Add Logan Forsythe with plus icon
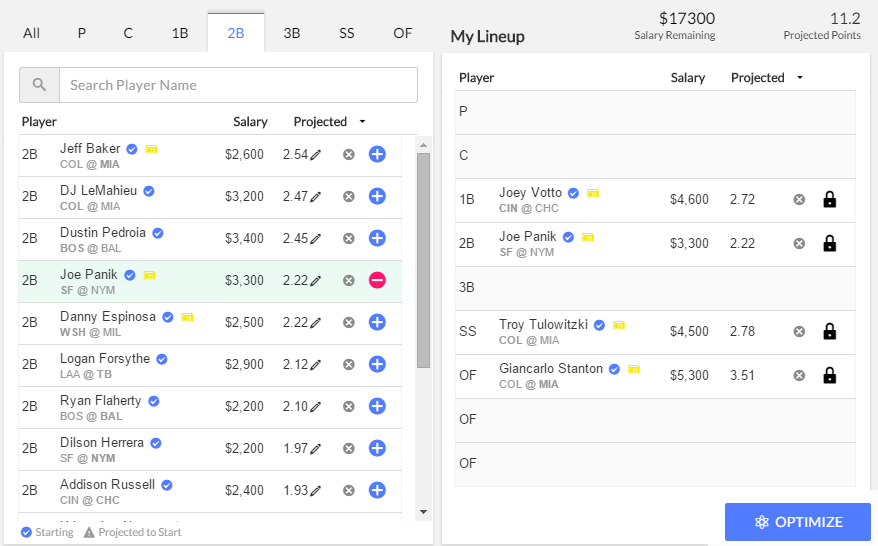The width and height of the screenshot is (878, 546). [377, 364]
